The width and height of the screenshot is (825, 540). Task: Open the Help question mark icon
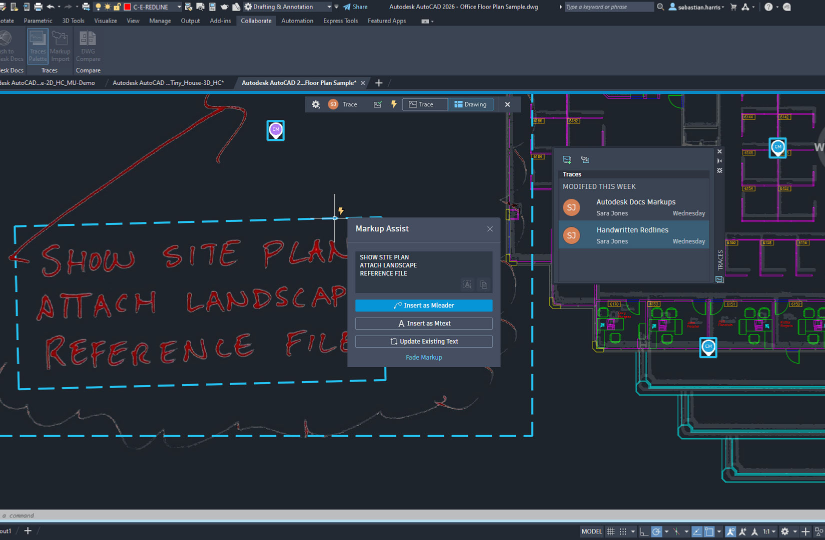tap(768, 7)
